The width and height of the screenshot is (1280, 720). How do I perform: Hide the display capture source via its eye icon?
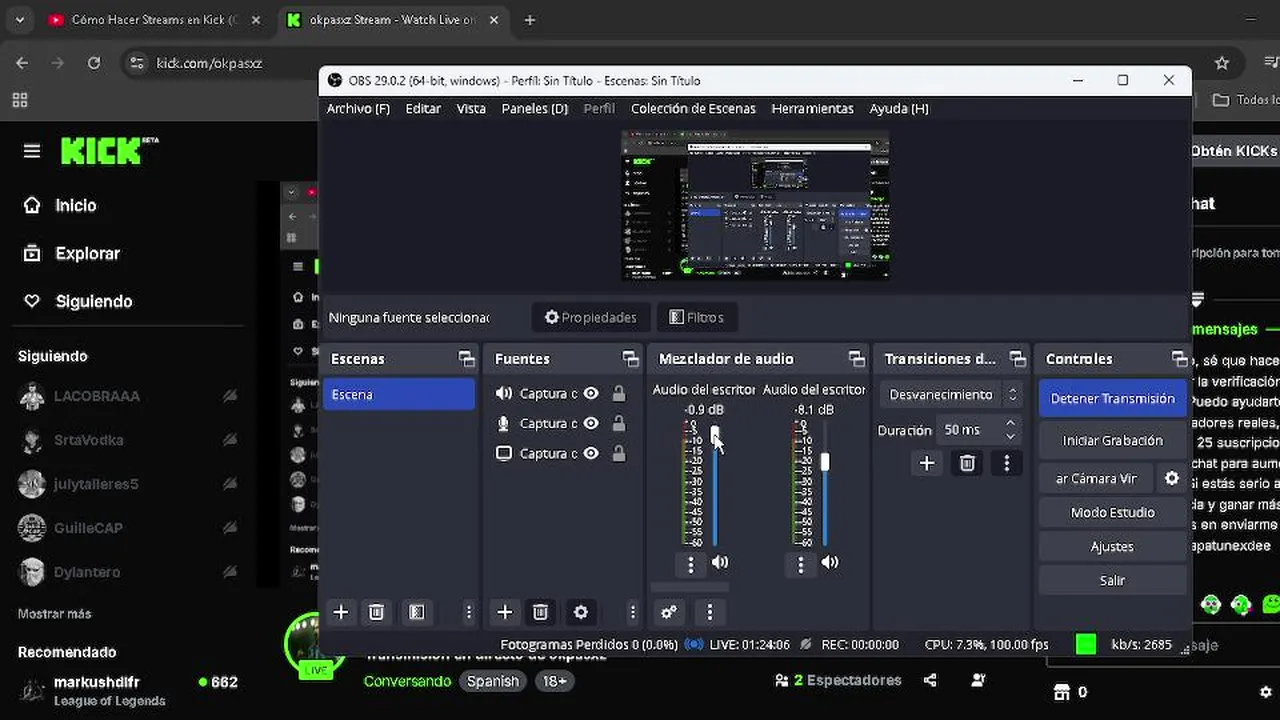click(x=591, y=454)
